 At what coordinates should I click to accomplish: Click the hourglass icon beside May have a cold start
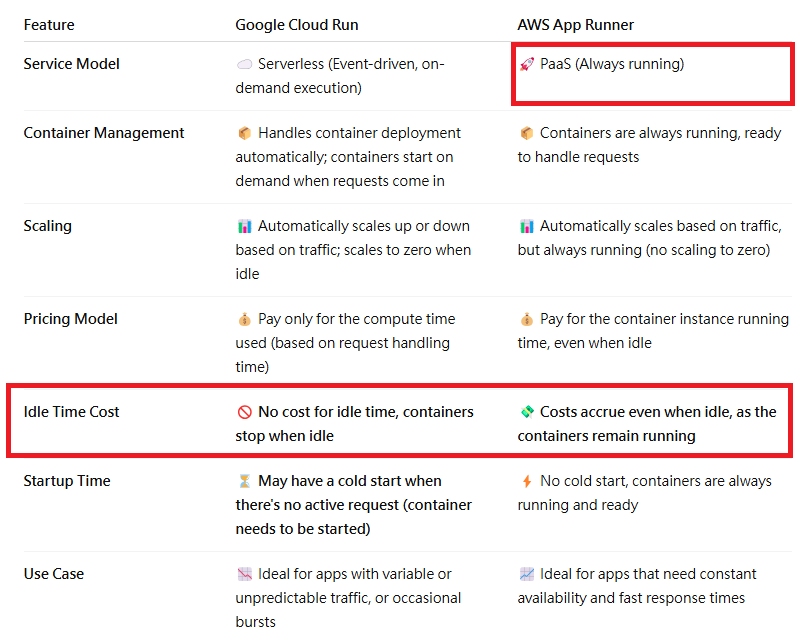tap(244, 481)
